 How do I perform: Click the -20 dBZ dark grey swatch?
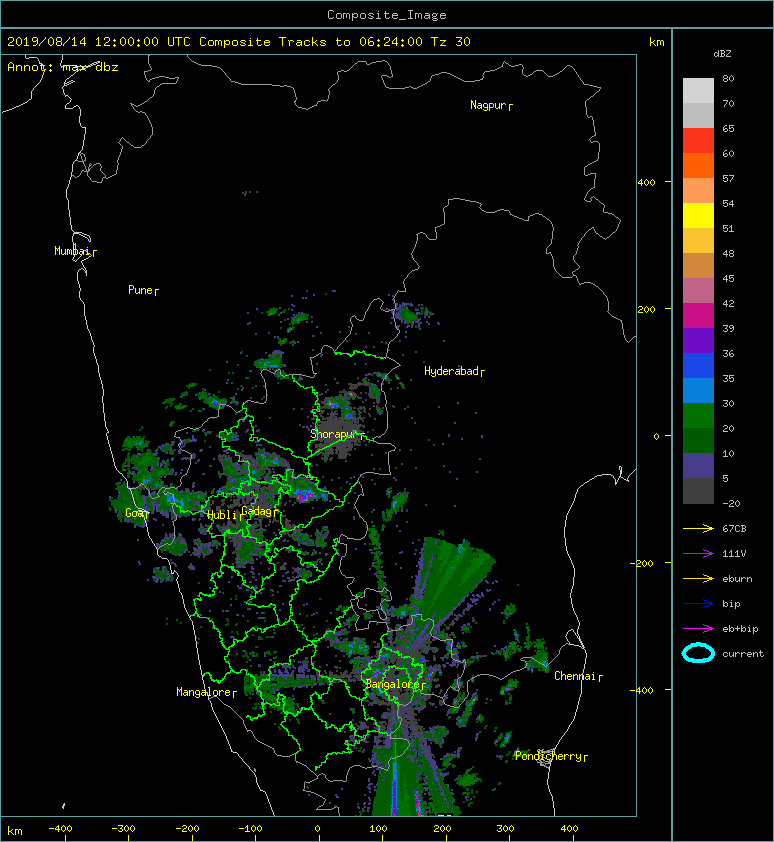tap(698, 490)
